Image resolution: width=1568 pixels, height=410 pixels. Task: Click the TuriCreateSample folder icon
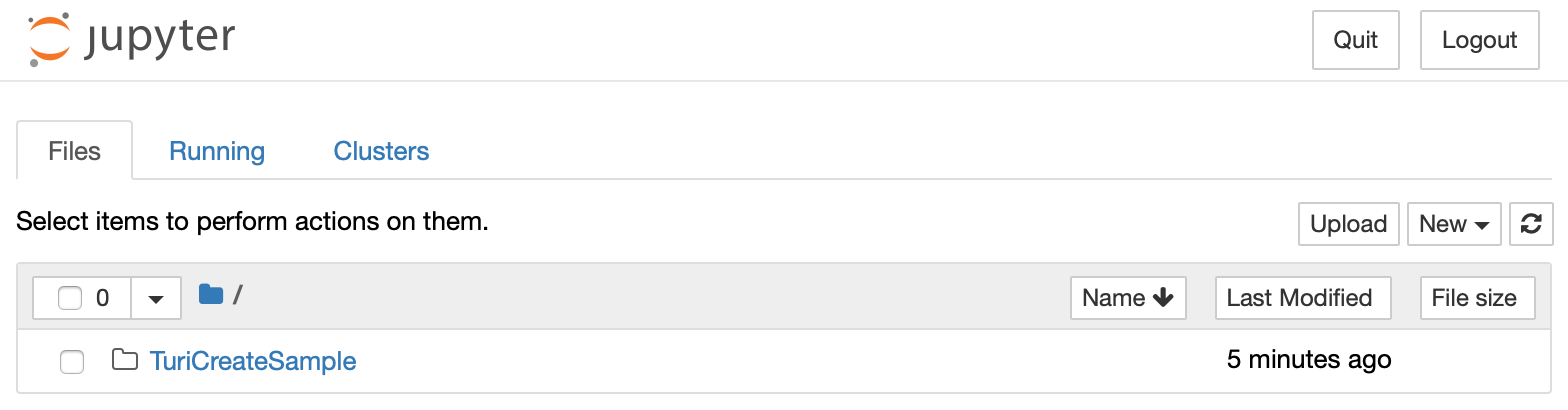(x=125, y=360)
